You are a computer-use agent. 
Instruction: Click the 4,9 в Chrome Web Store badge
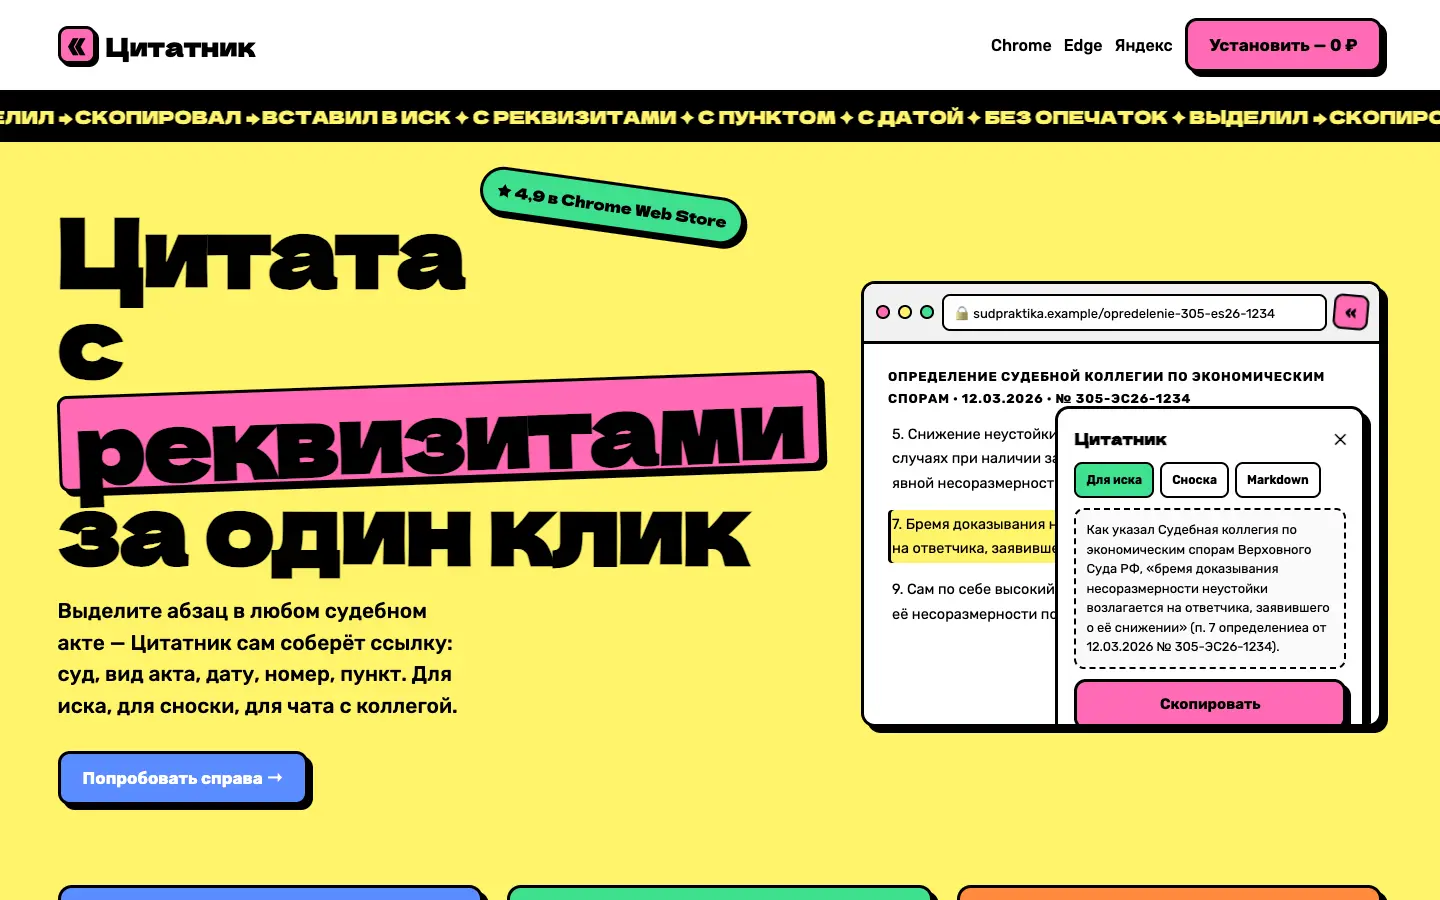[612, 205]
